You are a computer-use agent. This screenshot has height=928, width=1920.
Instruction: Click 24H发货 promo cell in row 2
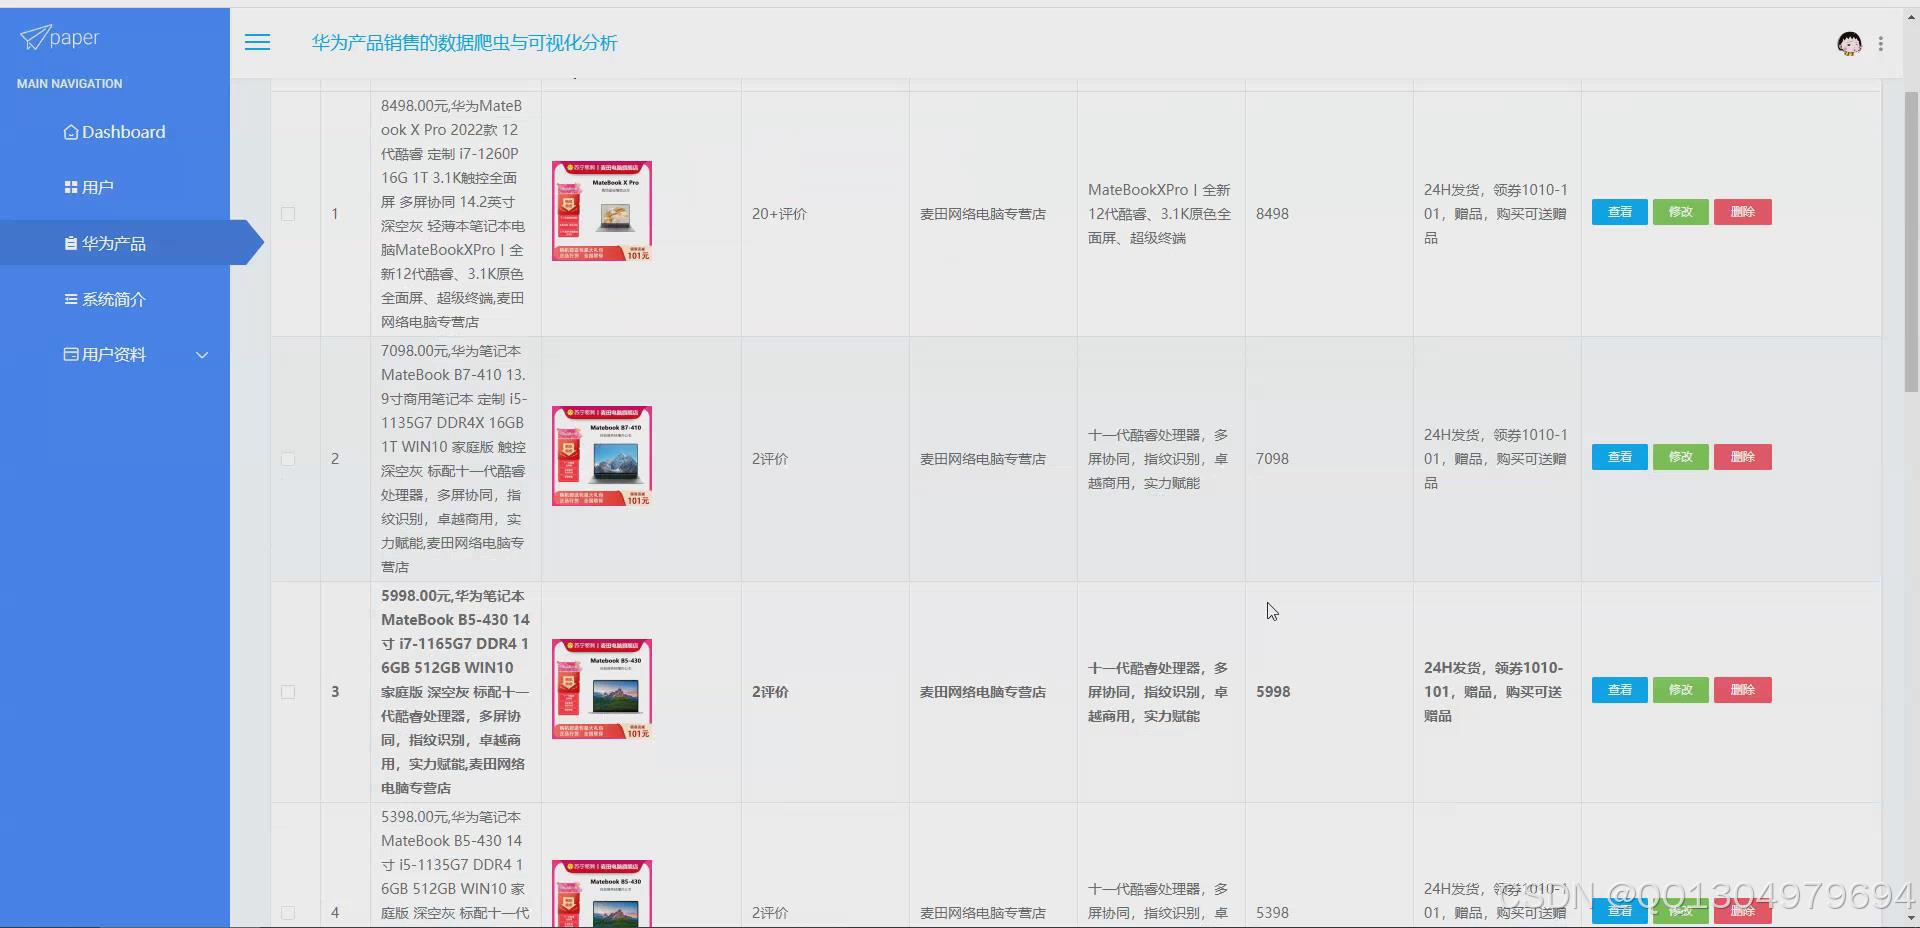(1496, 459)
